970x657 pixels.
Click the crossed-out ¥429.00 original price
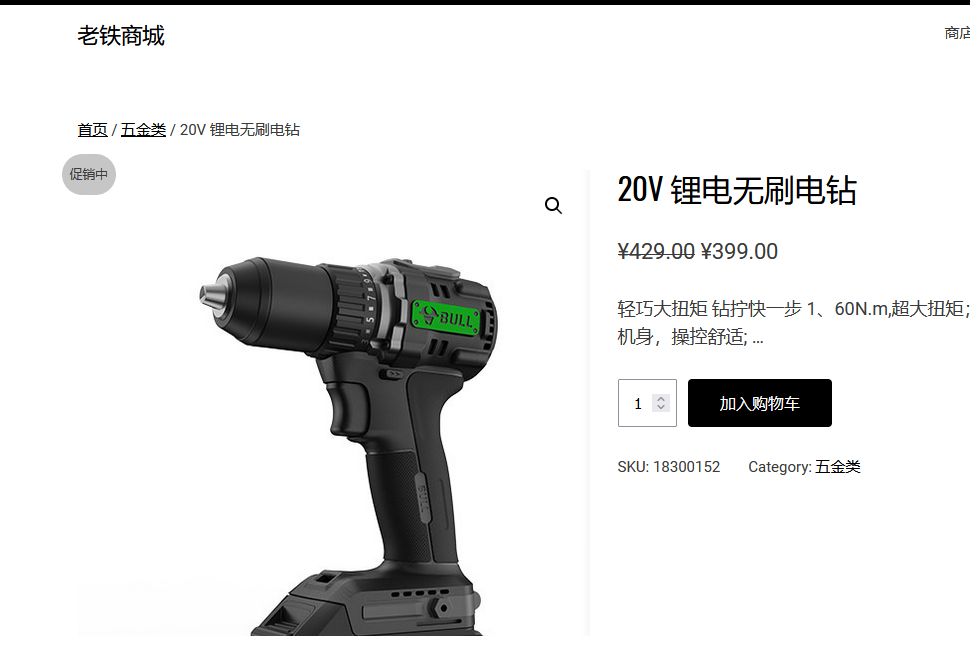click(x=656, y=251)
